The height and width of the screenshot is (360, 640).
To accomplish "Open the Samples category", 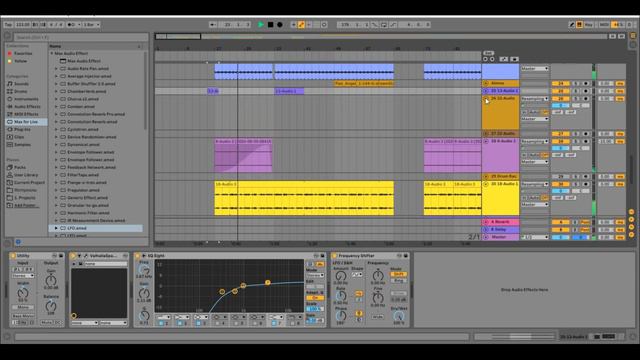I will 22,144.
